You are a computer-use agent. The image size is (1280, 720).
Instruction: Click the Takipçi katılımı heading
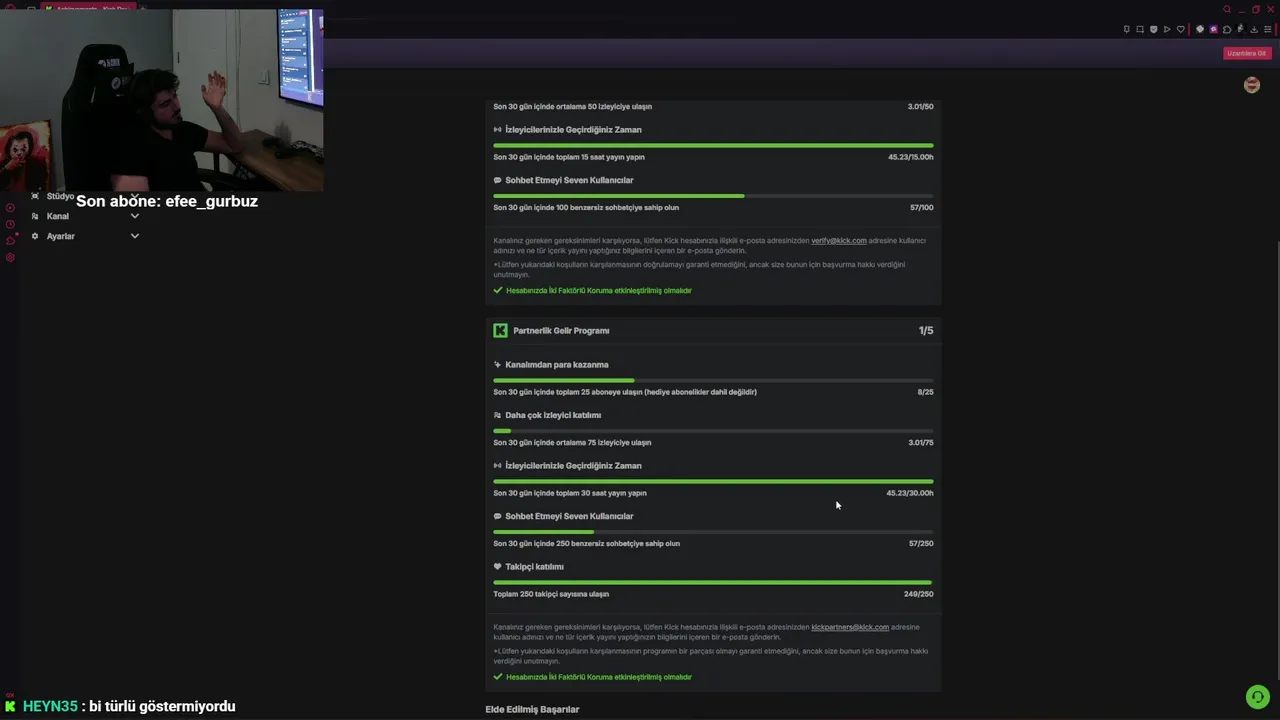point(534,567)
